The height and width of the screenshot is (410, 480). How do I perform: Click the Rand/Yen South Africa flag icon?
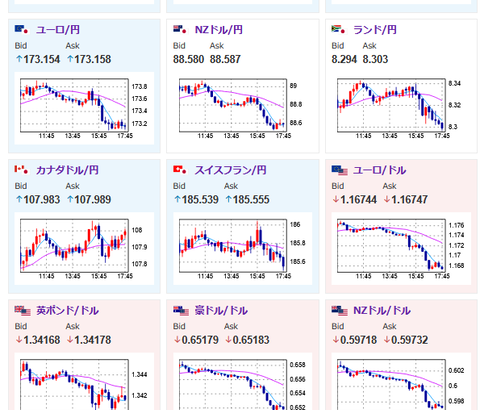(x=339, y=30)
